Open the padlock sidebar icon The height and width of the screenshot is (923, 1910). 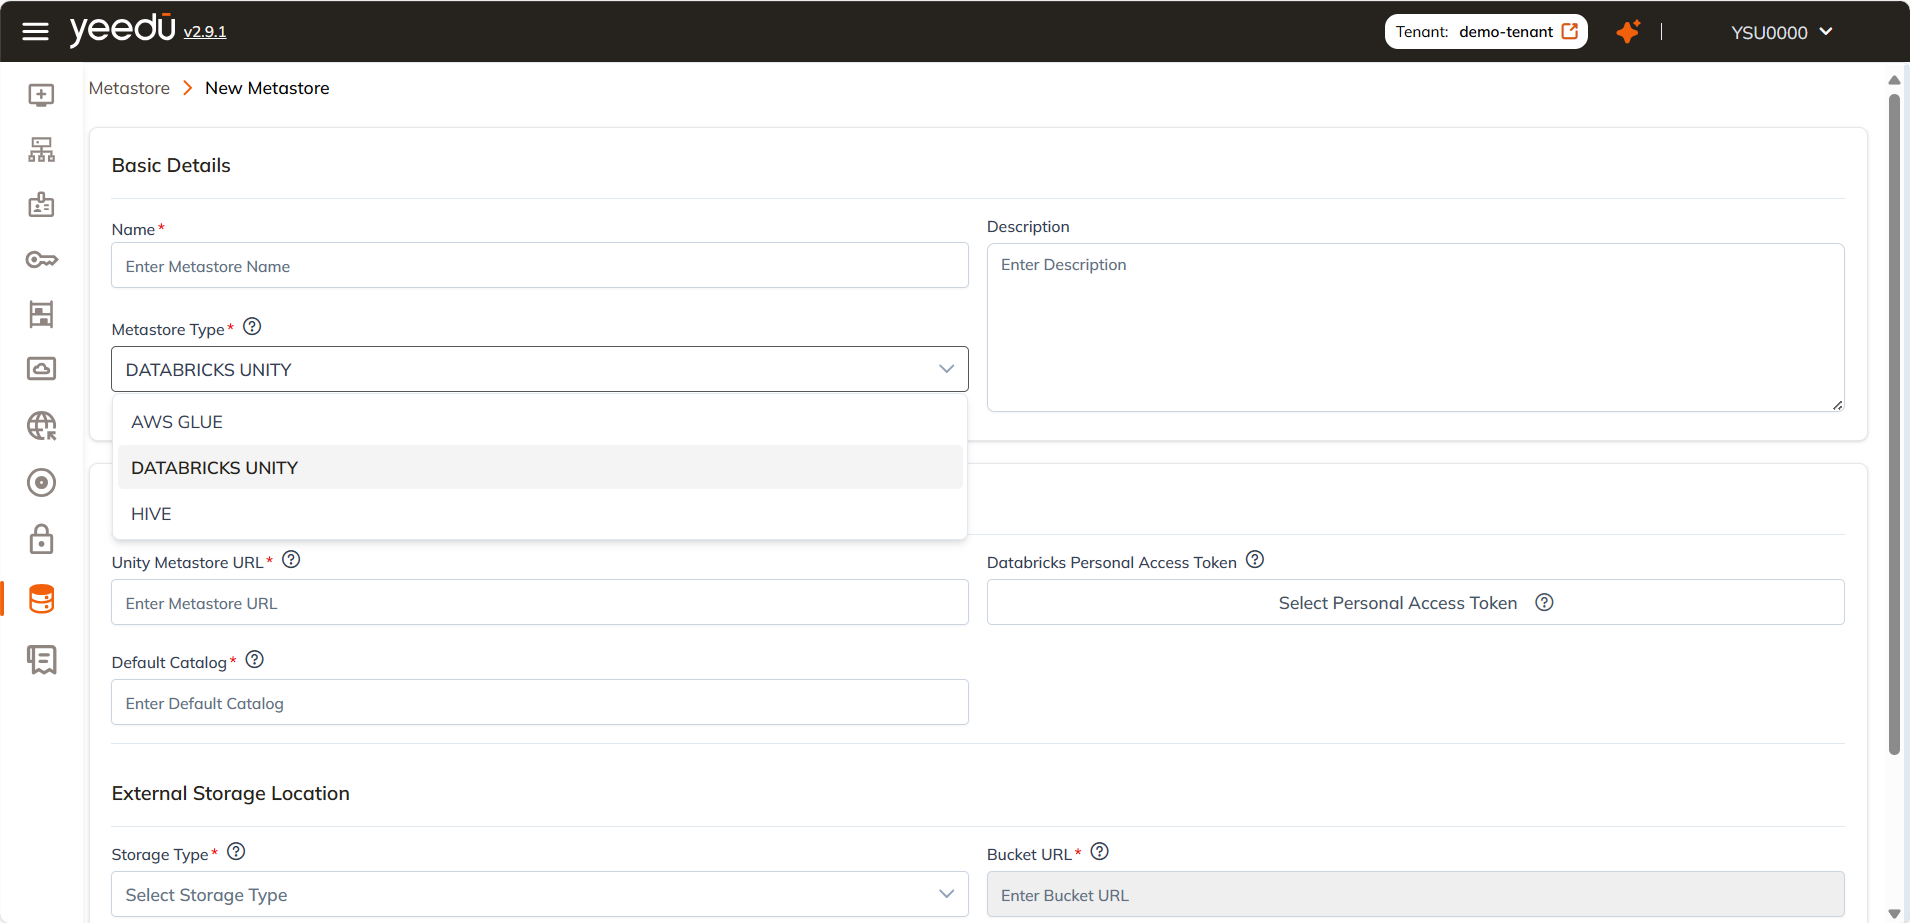click(41, 539)
